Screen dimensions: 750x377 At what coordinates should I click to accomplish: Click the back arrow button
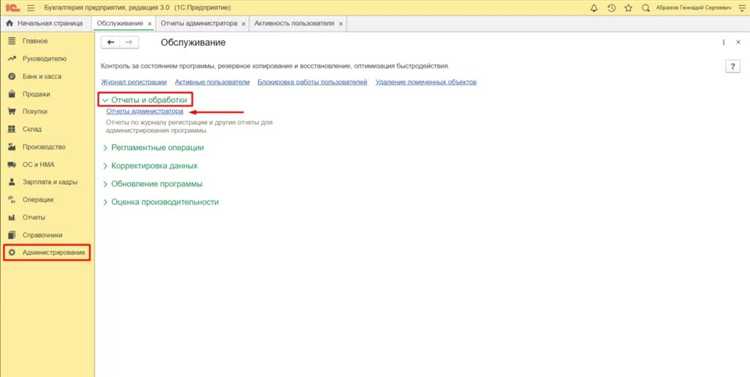(x=111, y=43)
